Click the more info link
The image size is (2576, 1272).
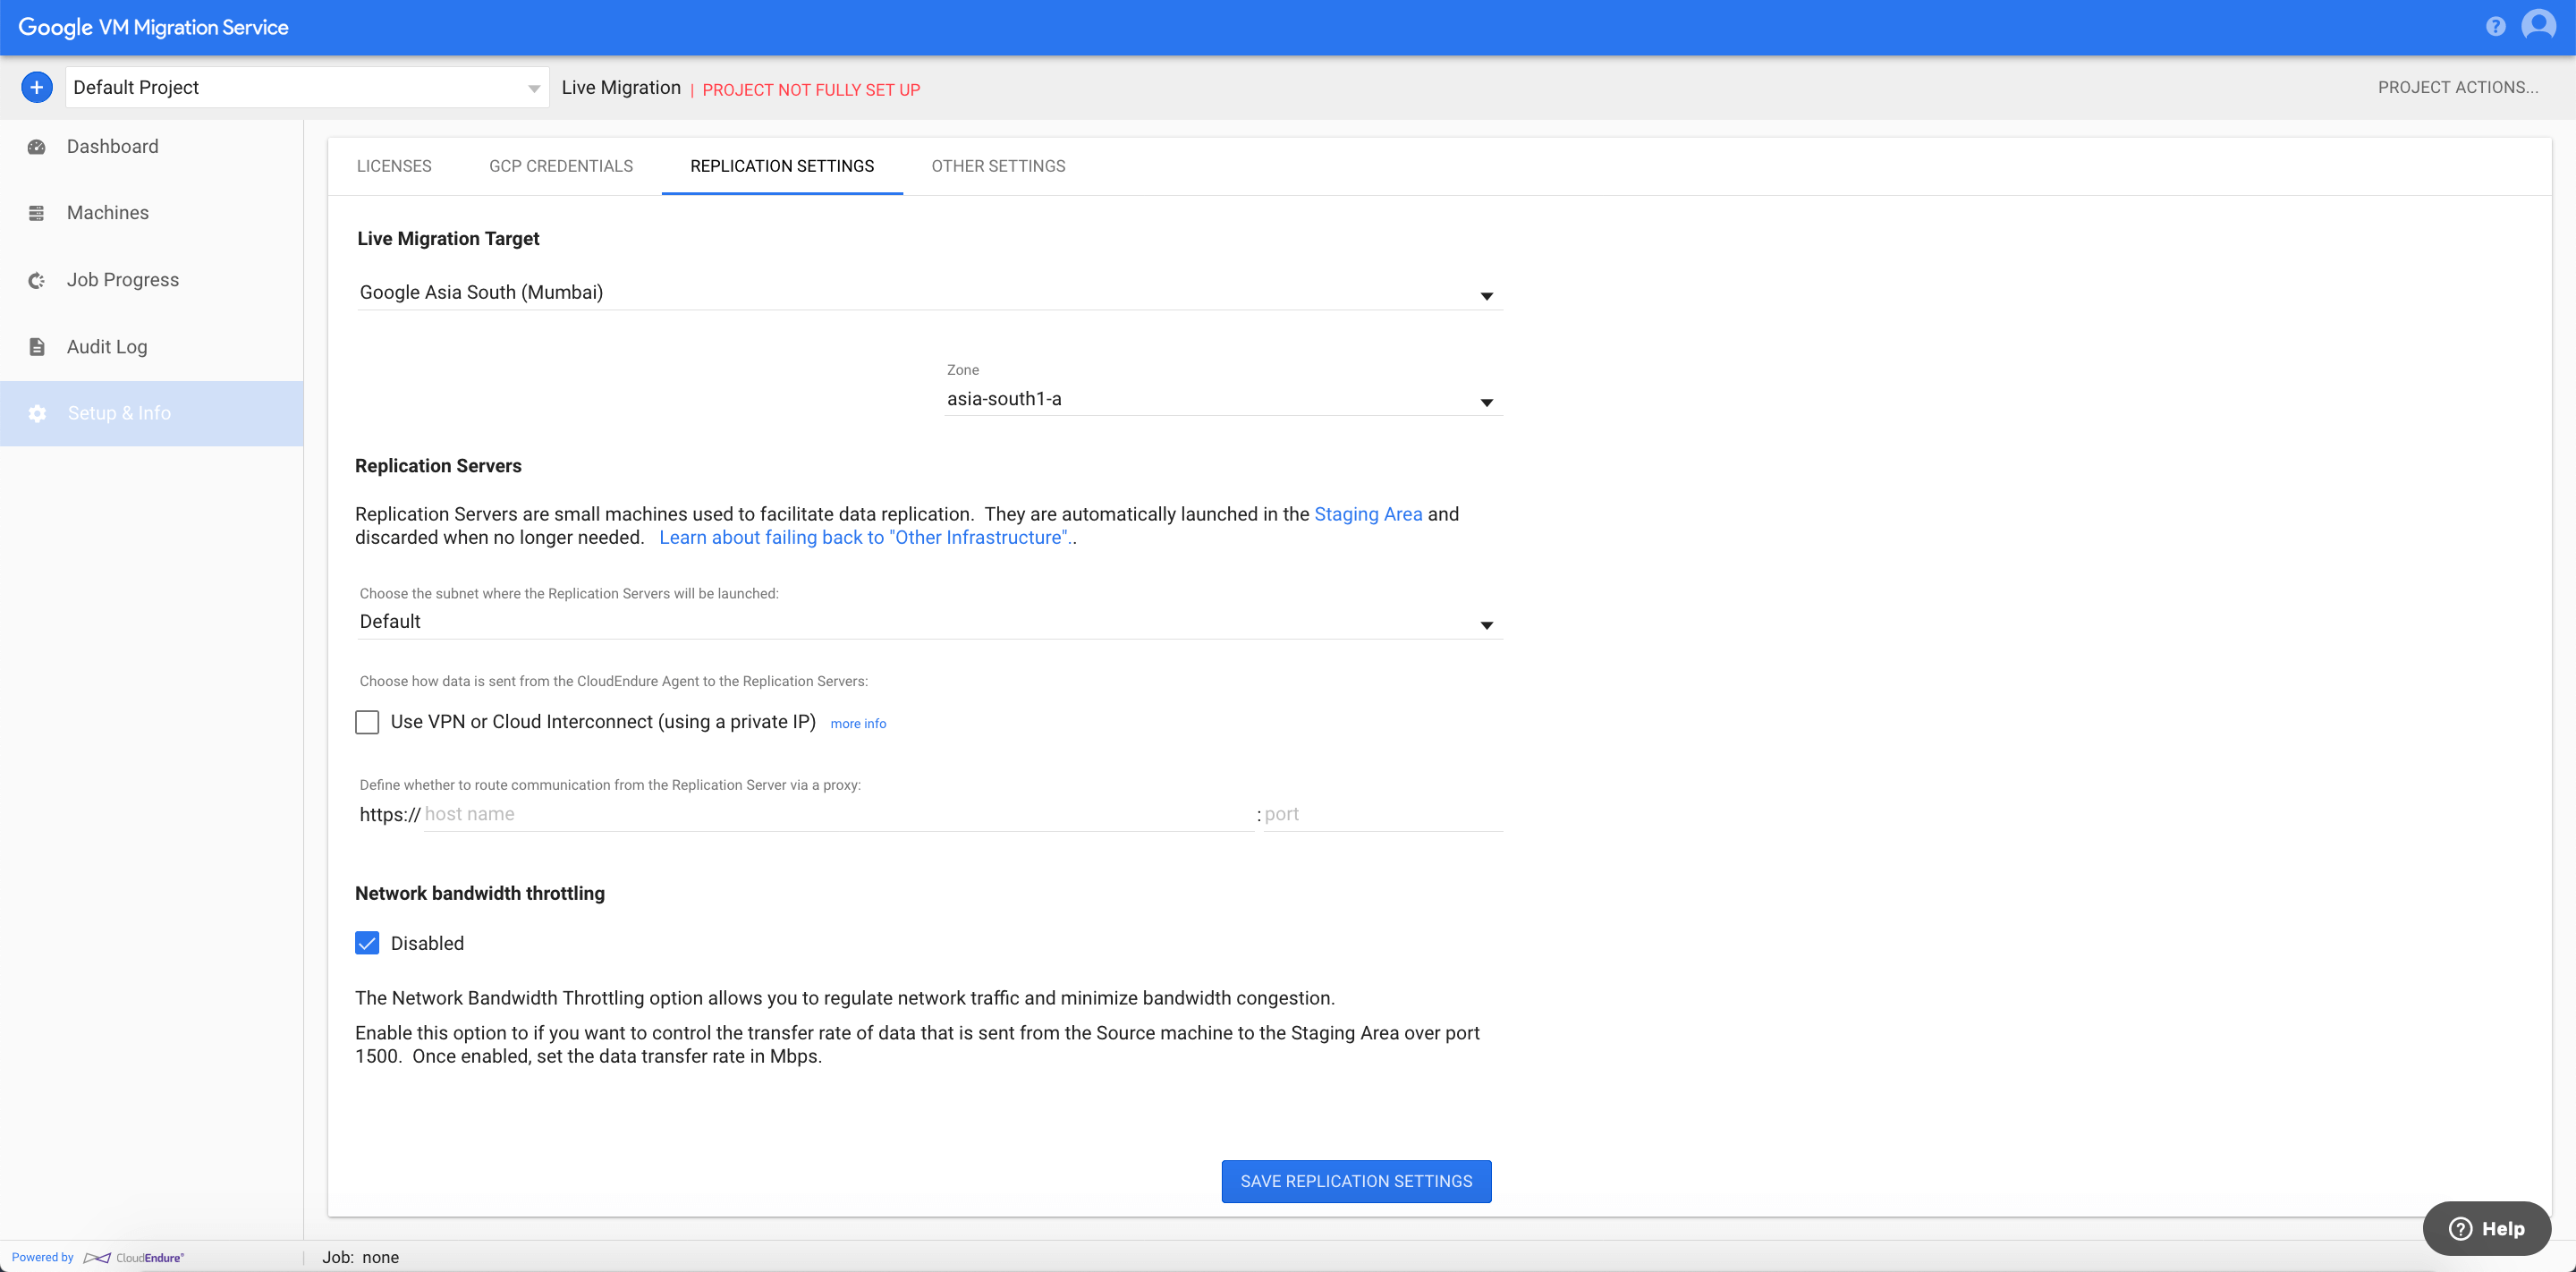tap(858, 724)
